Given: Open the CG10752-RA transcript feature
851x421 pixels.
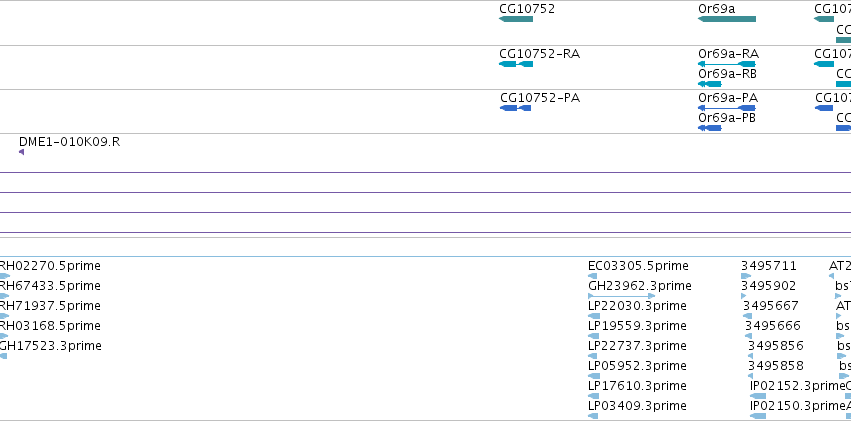Looking at the screenshot, I should click(516, 64).
